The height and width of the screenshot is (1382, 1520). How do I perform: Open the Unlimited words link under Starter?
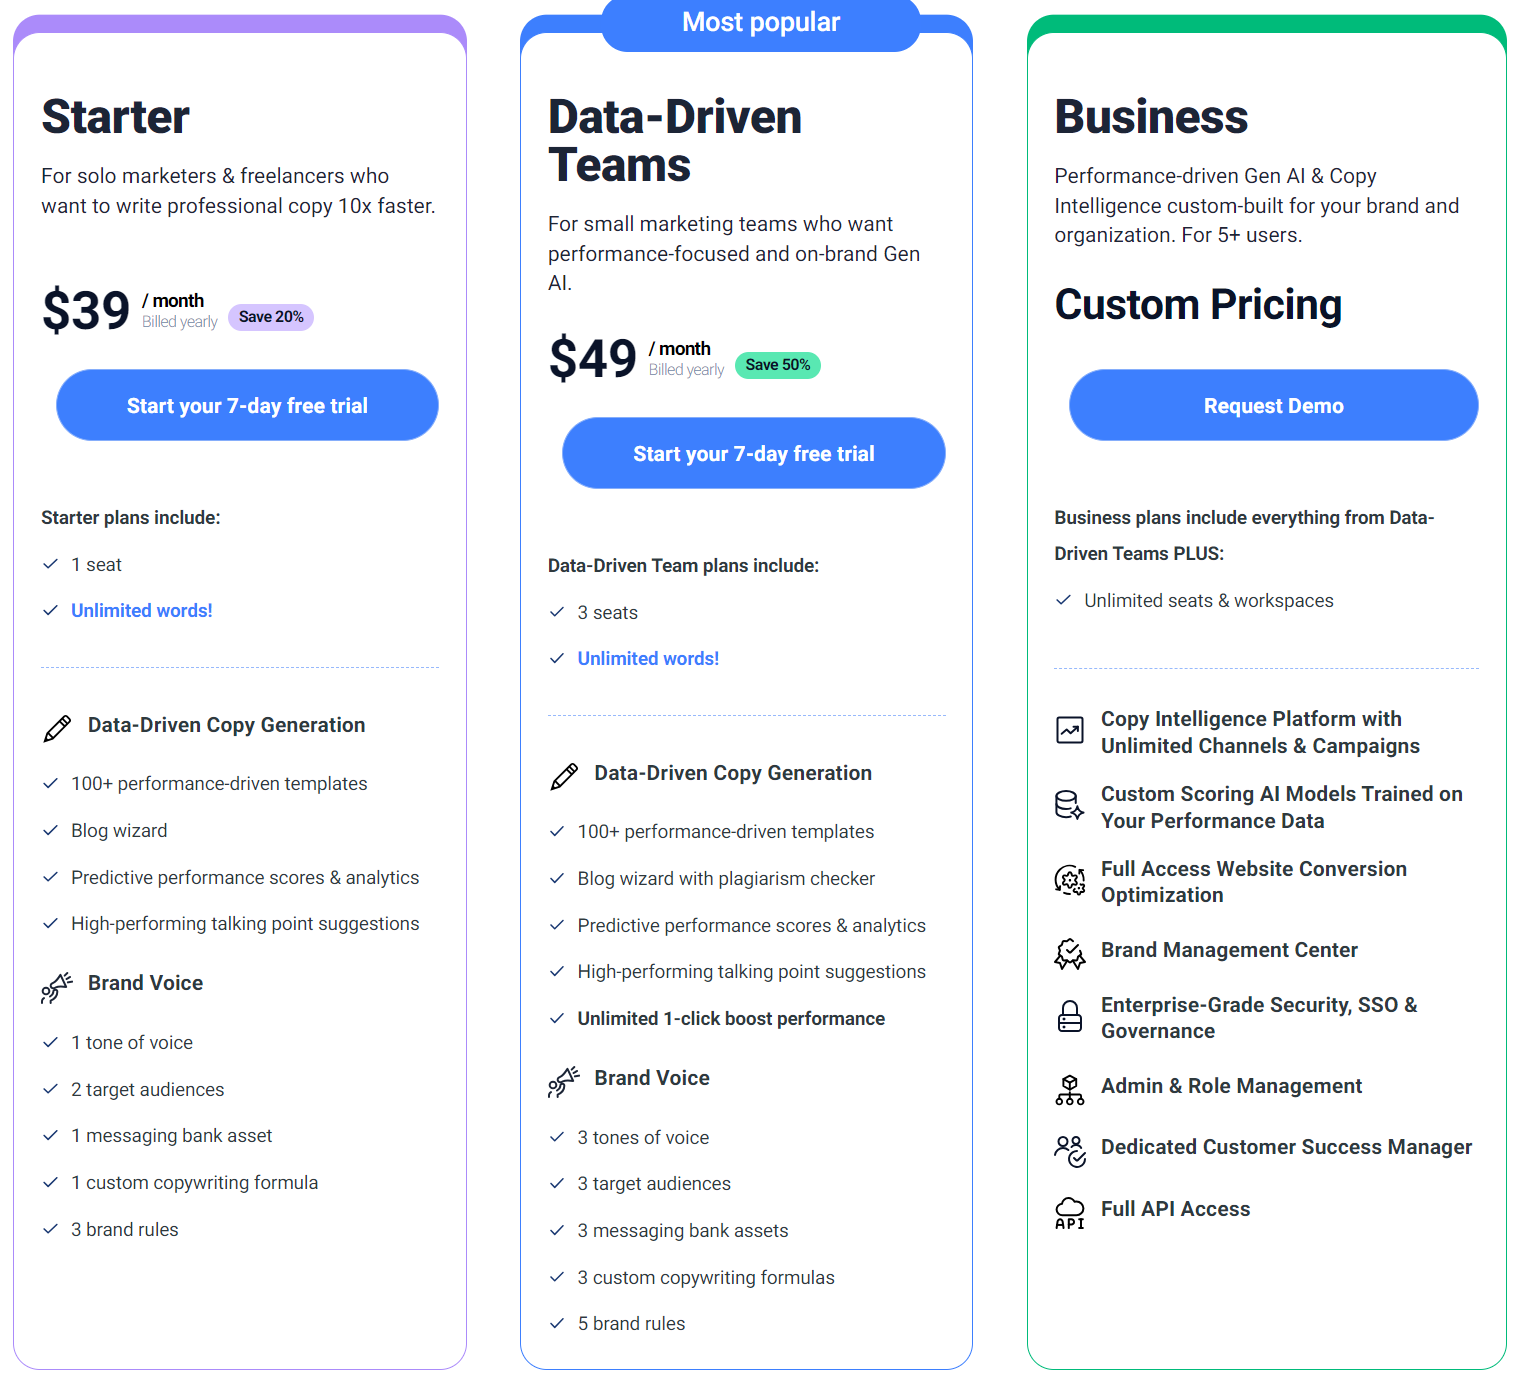142,611
